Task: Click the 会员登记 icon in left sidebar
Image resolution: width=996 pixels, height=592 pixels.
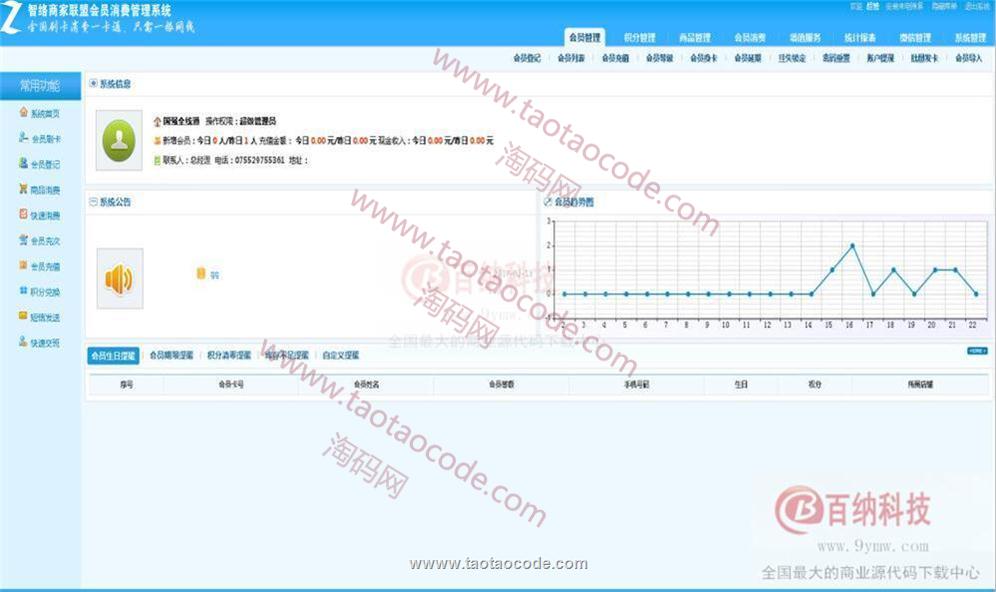Action: pyautogui.click(x=23, y=163)
